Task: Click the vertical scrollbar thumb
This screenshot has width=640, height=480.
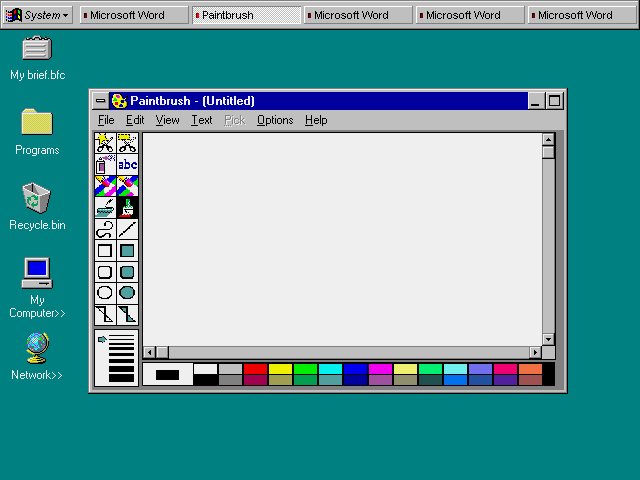Action: (x=548, y=152)
